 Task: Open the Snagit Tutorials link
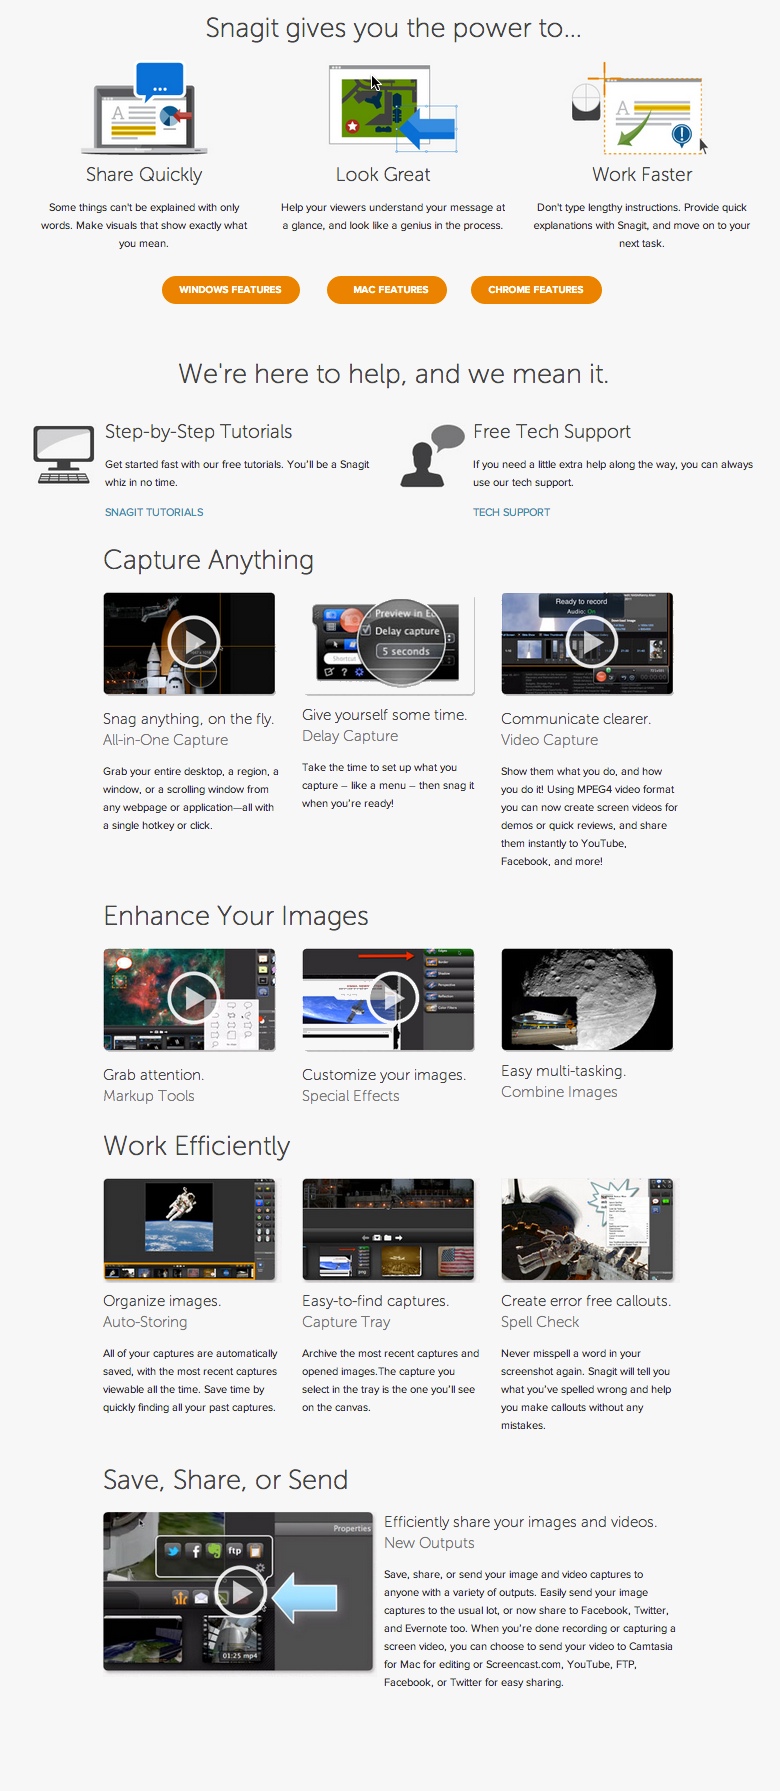pyautogui.click(x=154, y=512)
